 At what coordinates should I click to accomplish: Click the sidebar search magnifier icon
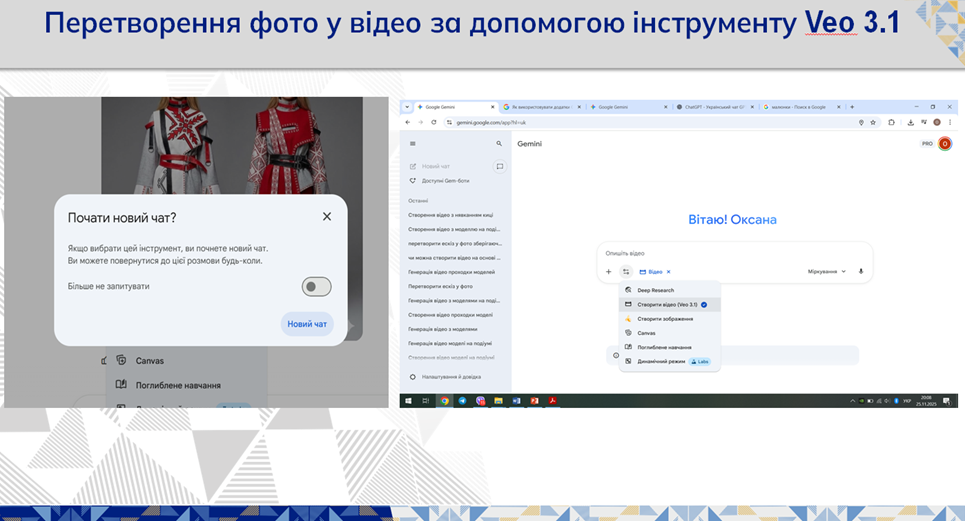pos(499,144)
